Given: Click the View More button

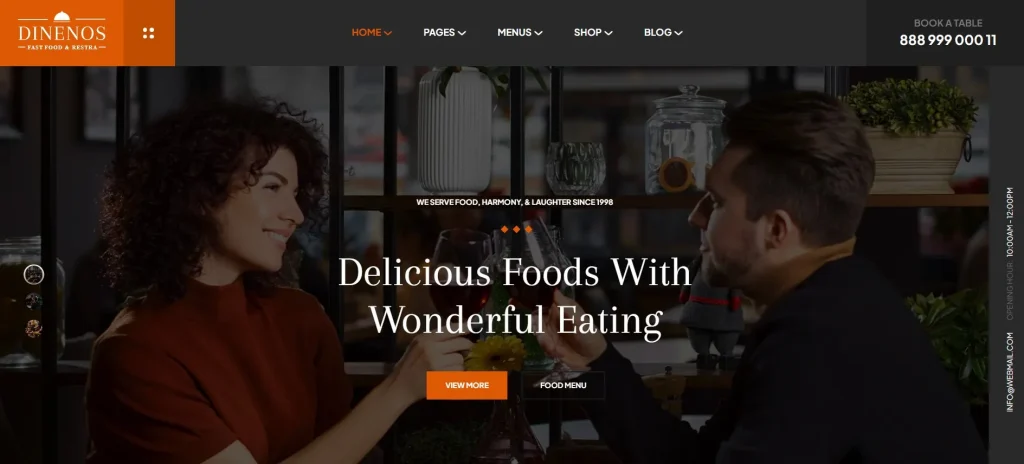Looking at the screenshot, I should tap(467, 385).
